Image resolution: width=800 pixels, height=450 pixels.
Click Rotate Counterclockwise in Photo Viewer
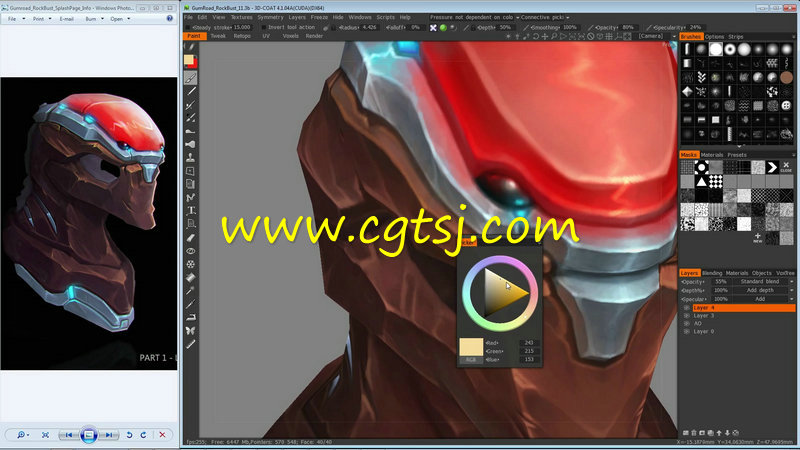coord(129,435)
